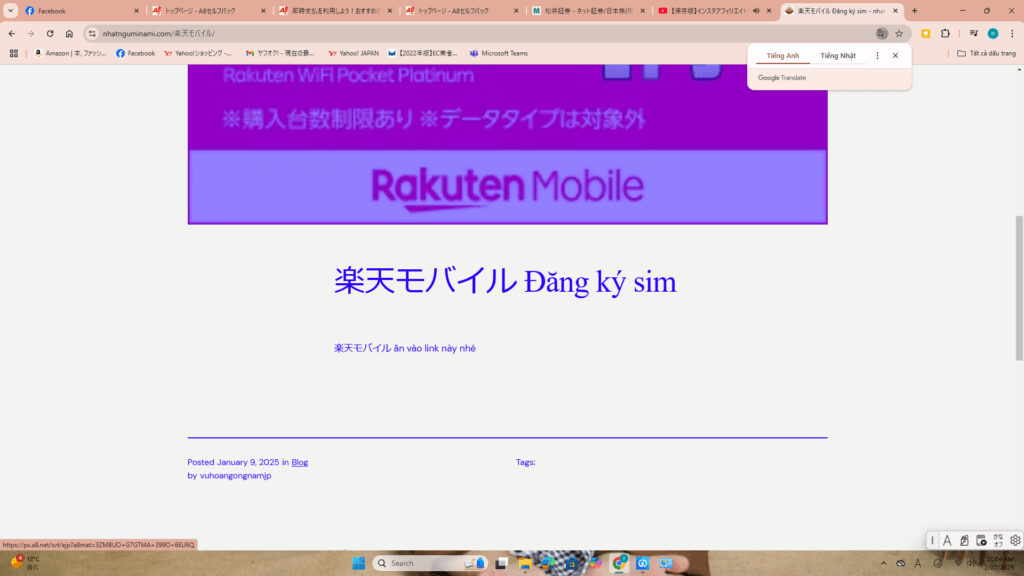This screenshot has width=1024, height=576.
Task: Reload the current page
Action: pyautogui.click(x=50, y=33)
